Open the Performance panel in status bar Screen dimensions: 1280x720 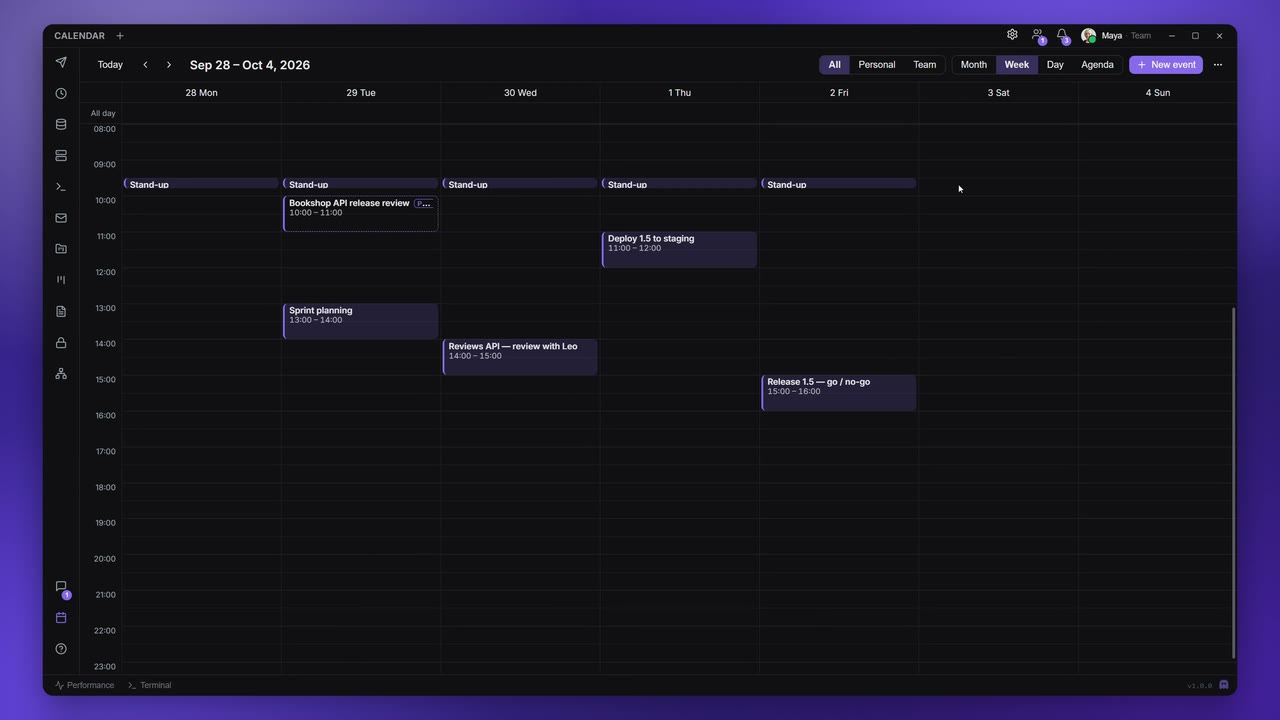tap(85, 685)
